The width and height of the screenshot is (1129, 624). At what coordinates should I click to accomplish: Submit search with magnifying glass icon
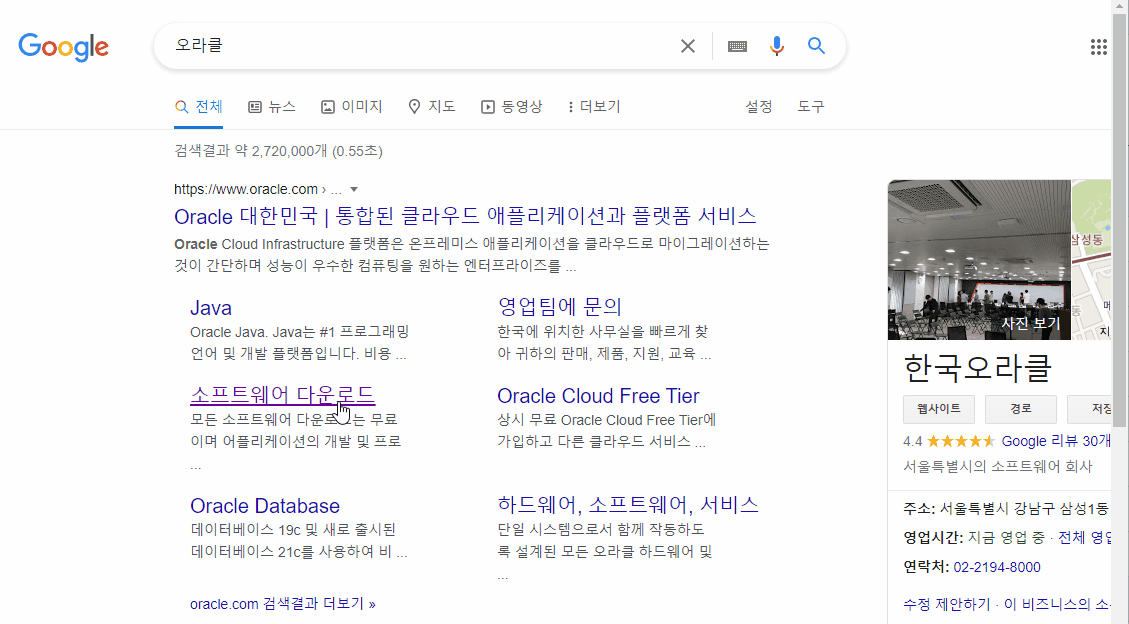pyautogui.click(x=816, y=46)
